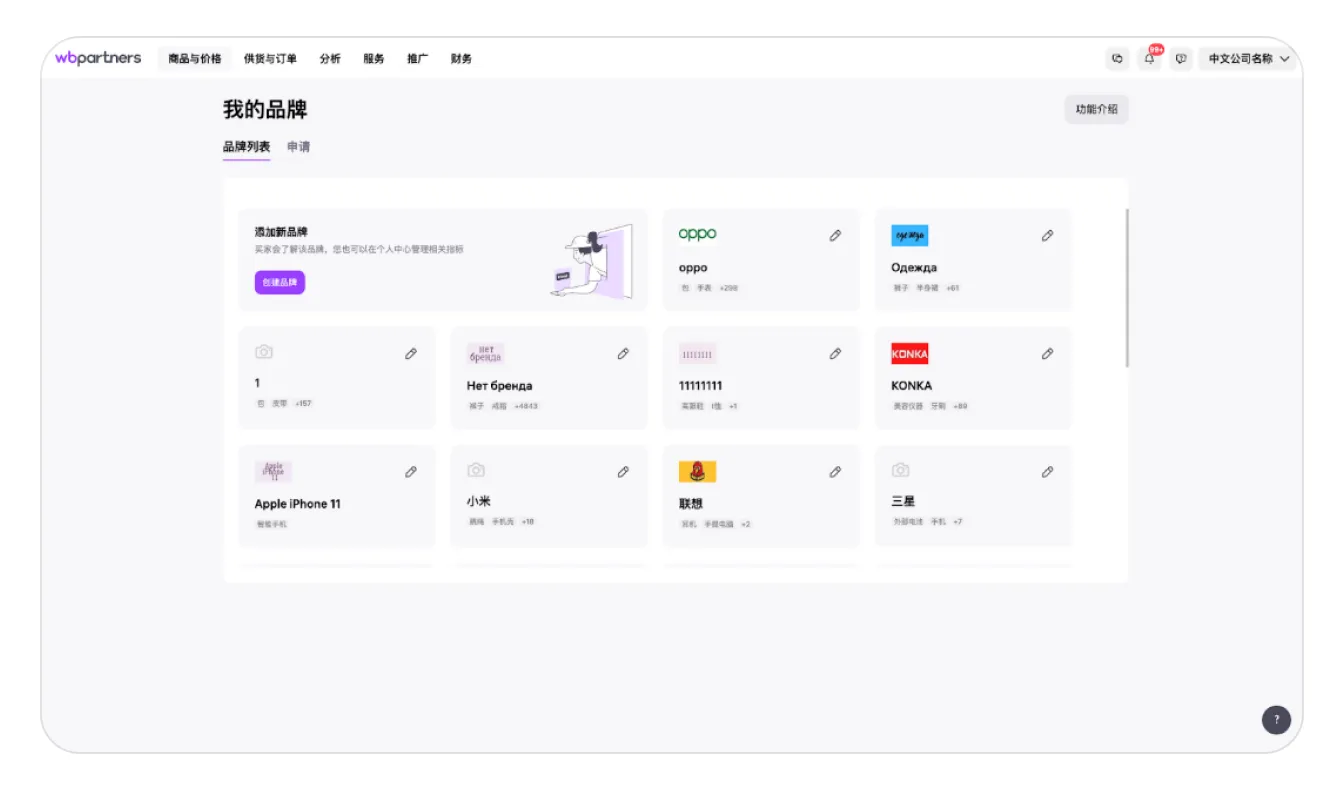Click the Одежда brand name
This screenshot has height=790, width=1344.
pos(914,268)
